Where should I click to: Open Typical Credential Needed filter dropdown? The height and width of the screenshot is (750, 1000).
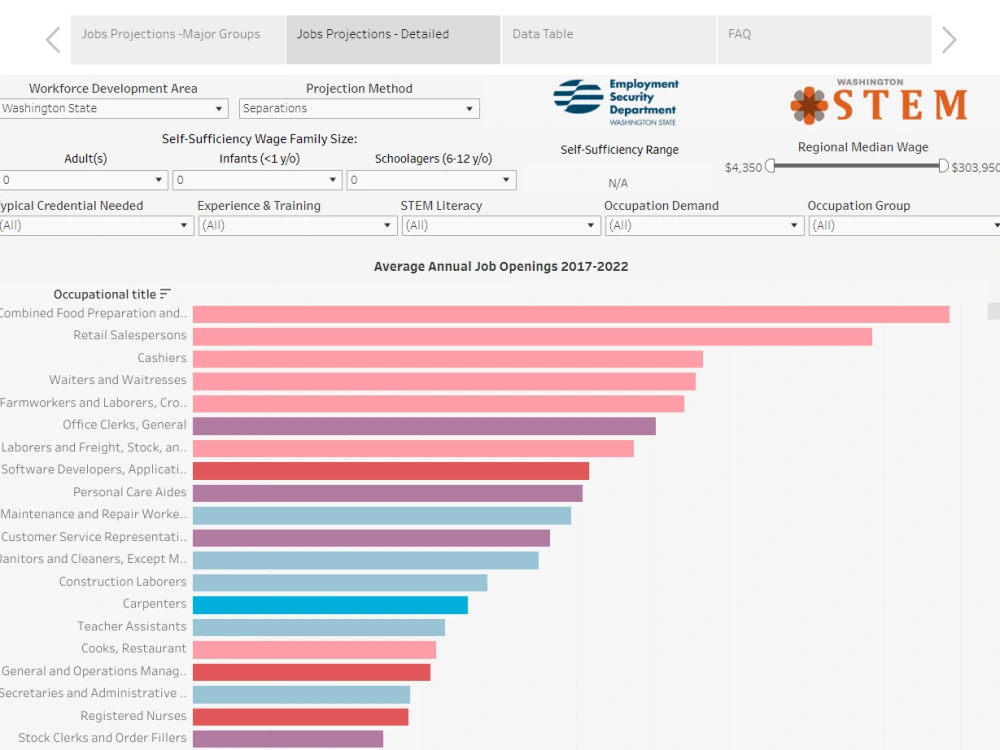96,225
